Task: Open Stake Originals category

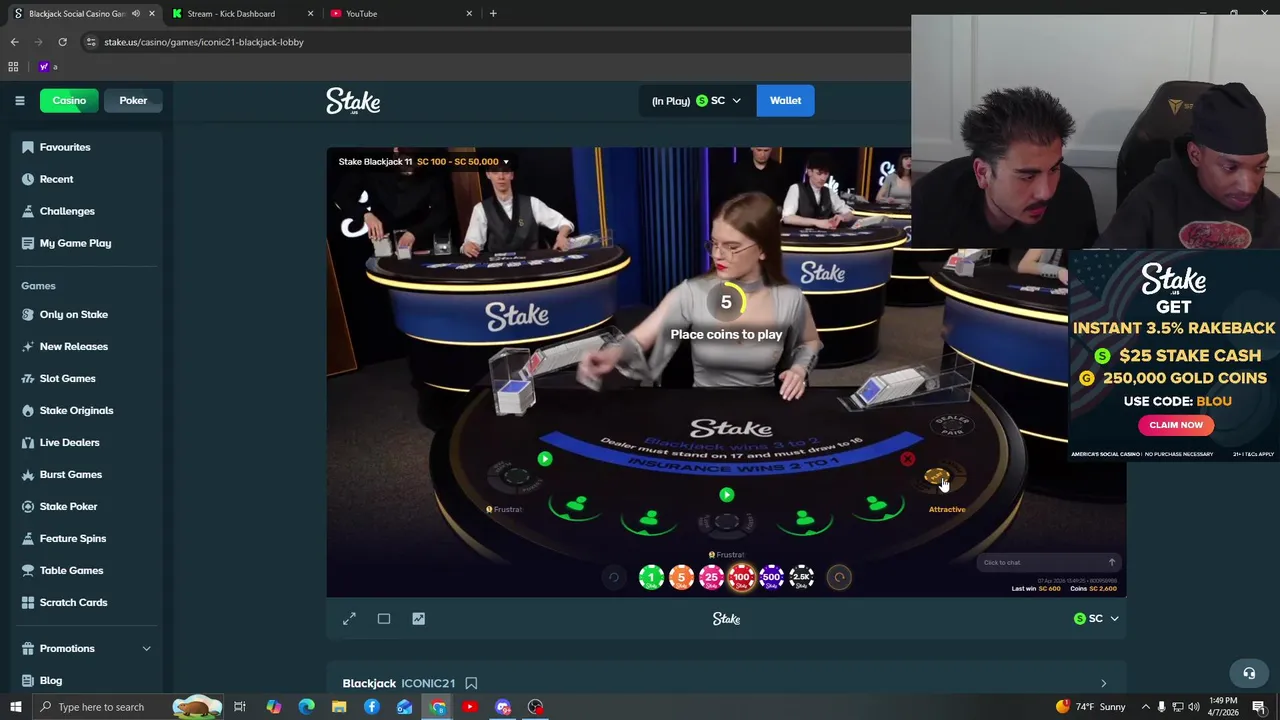Action: (x=76, y=410)
